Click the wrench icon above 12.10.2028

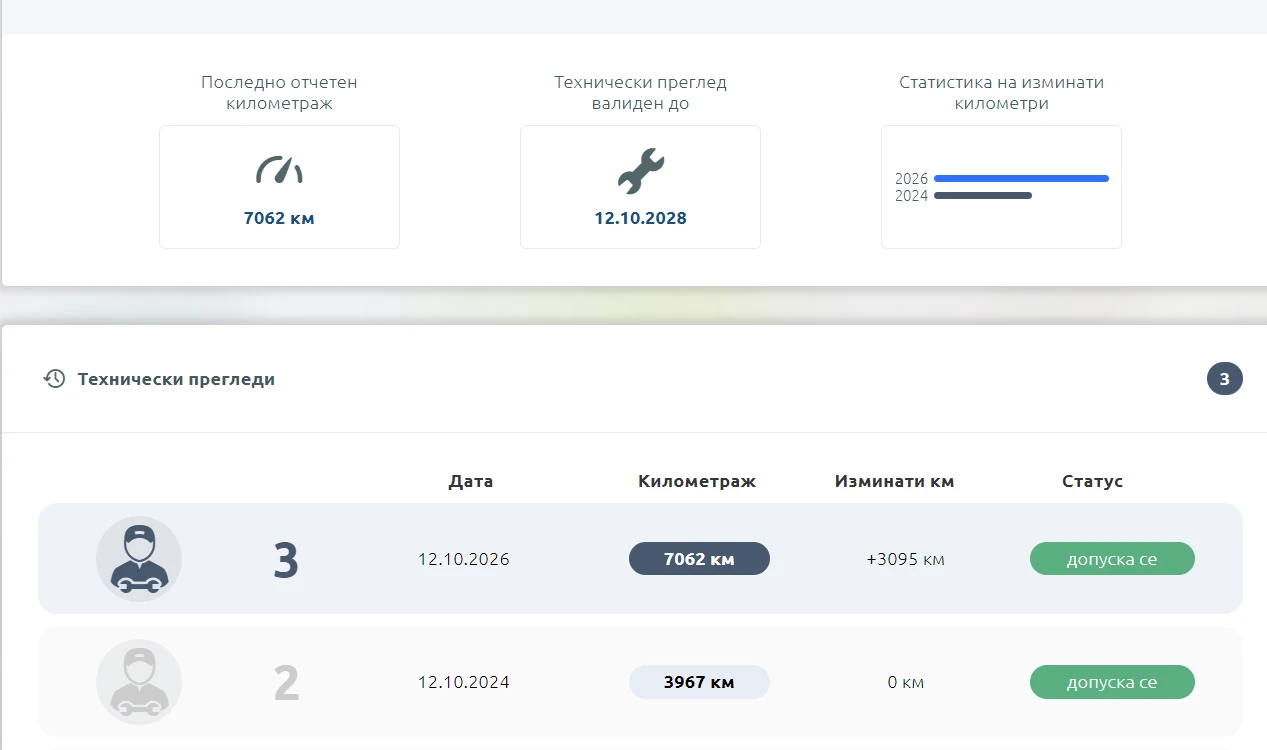(x=640, y=171)
